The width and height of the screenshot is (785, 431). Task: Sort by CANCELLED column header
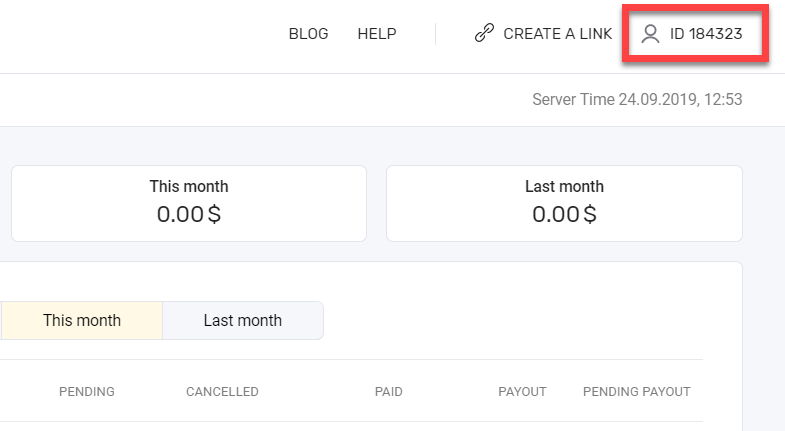[x=222, y=391]
